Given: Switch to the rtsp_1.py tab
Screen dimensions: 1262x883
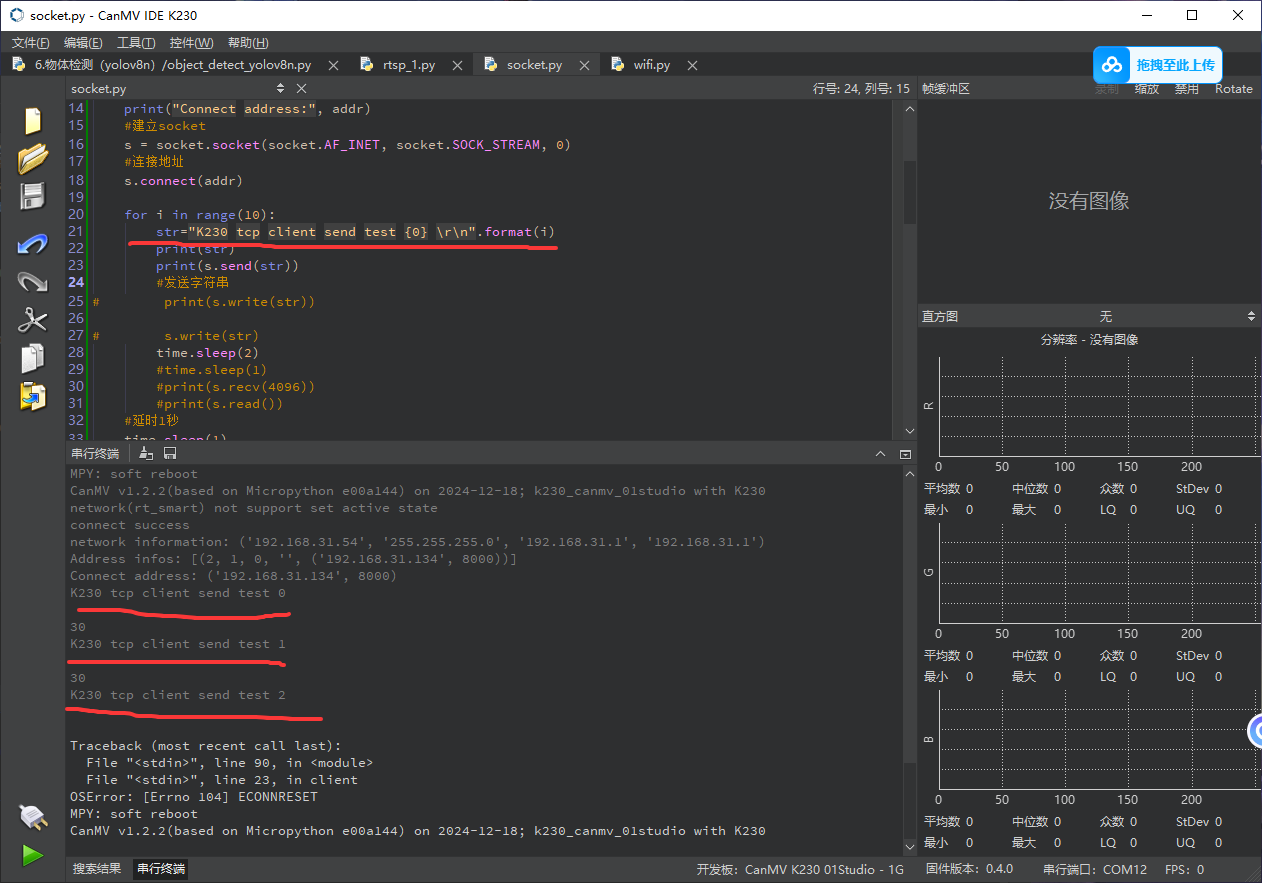Looking at the screenshot, I should [409, 65].
